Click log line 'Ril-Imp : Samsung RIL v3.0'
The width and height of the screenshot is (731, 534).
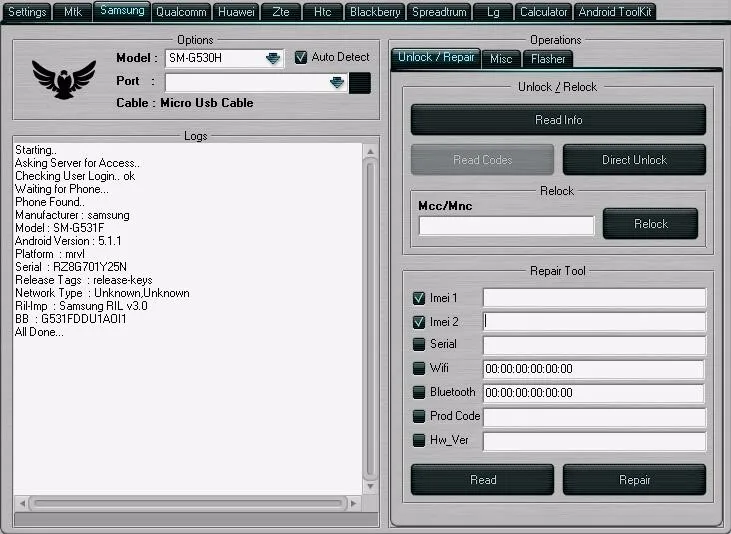pos(81,306)
